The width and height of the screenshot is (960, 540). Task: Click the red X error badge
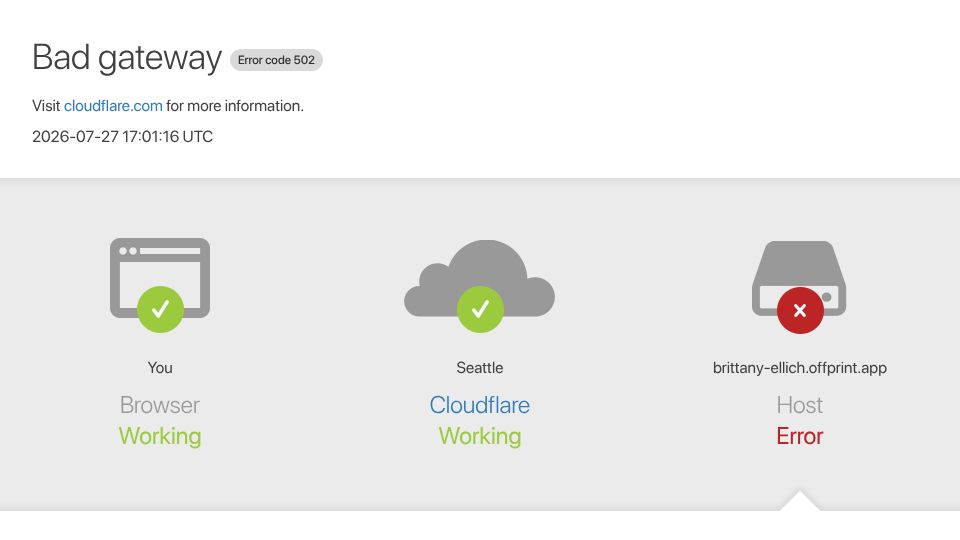(x=800, y=310)
